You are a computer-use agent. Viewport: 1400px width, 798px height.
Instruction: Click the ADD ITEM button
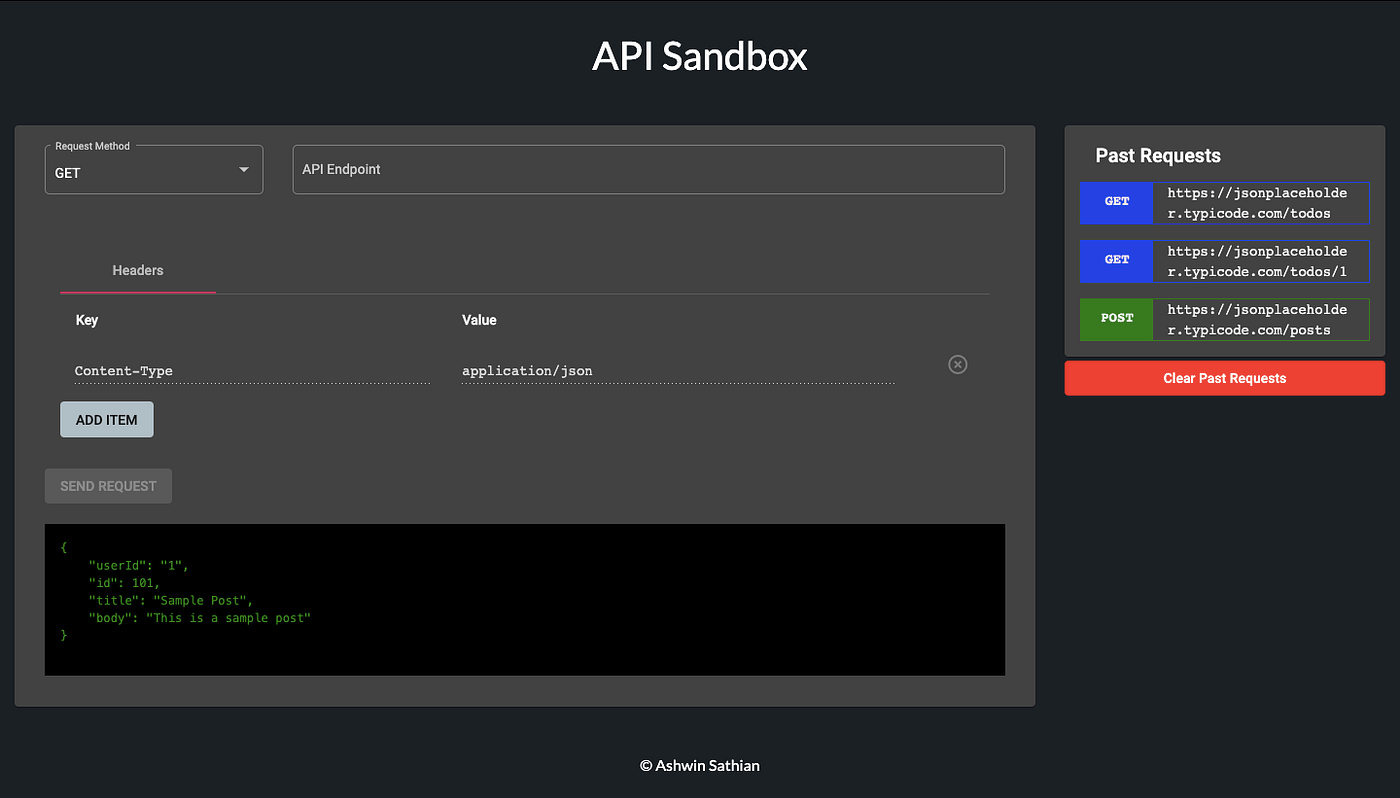106,419
